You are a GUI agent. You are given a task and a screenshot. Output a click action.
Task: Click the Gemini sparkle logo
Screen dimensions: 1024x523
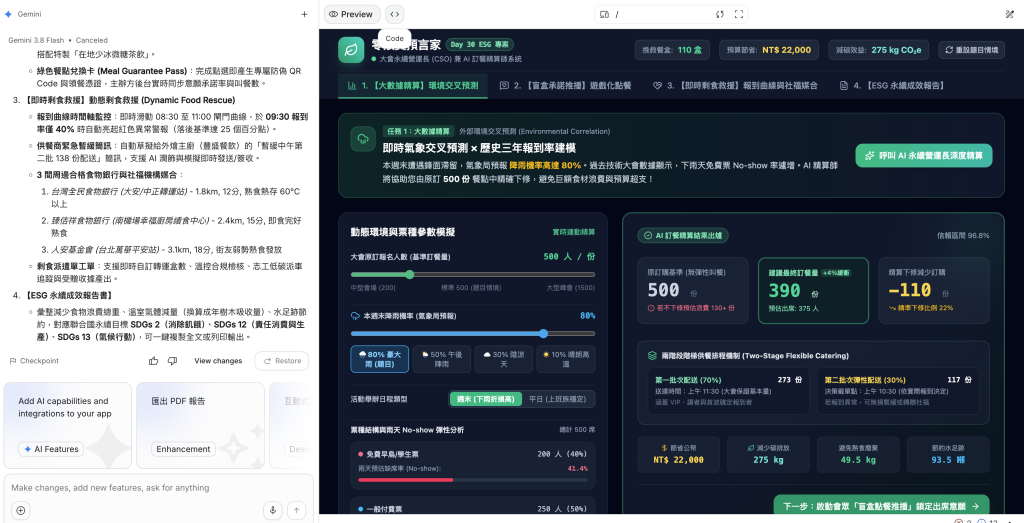click(x=8, y=14)
